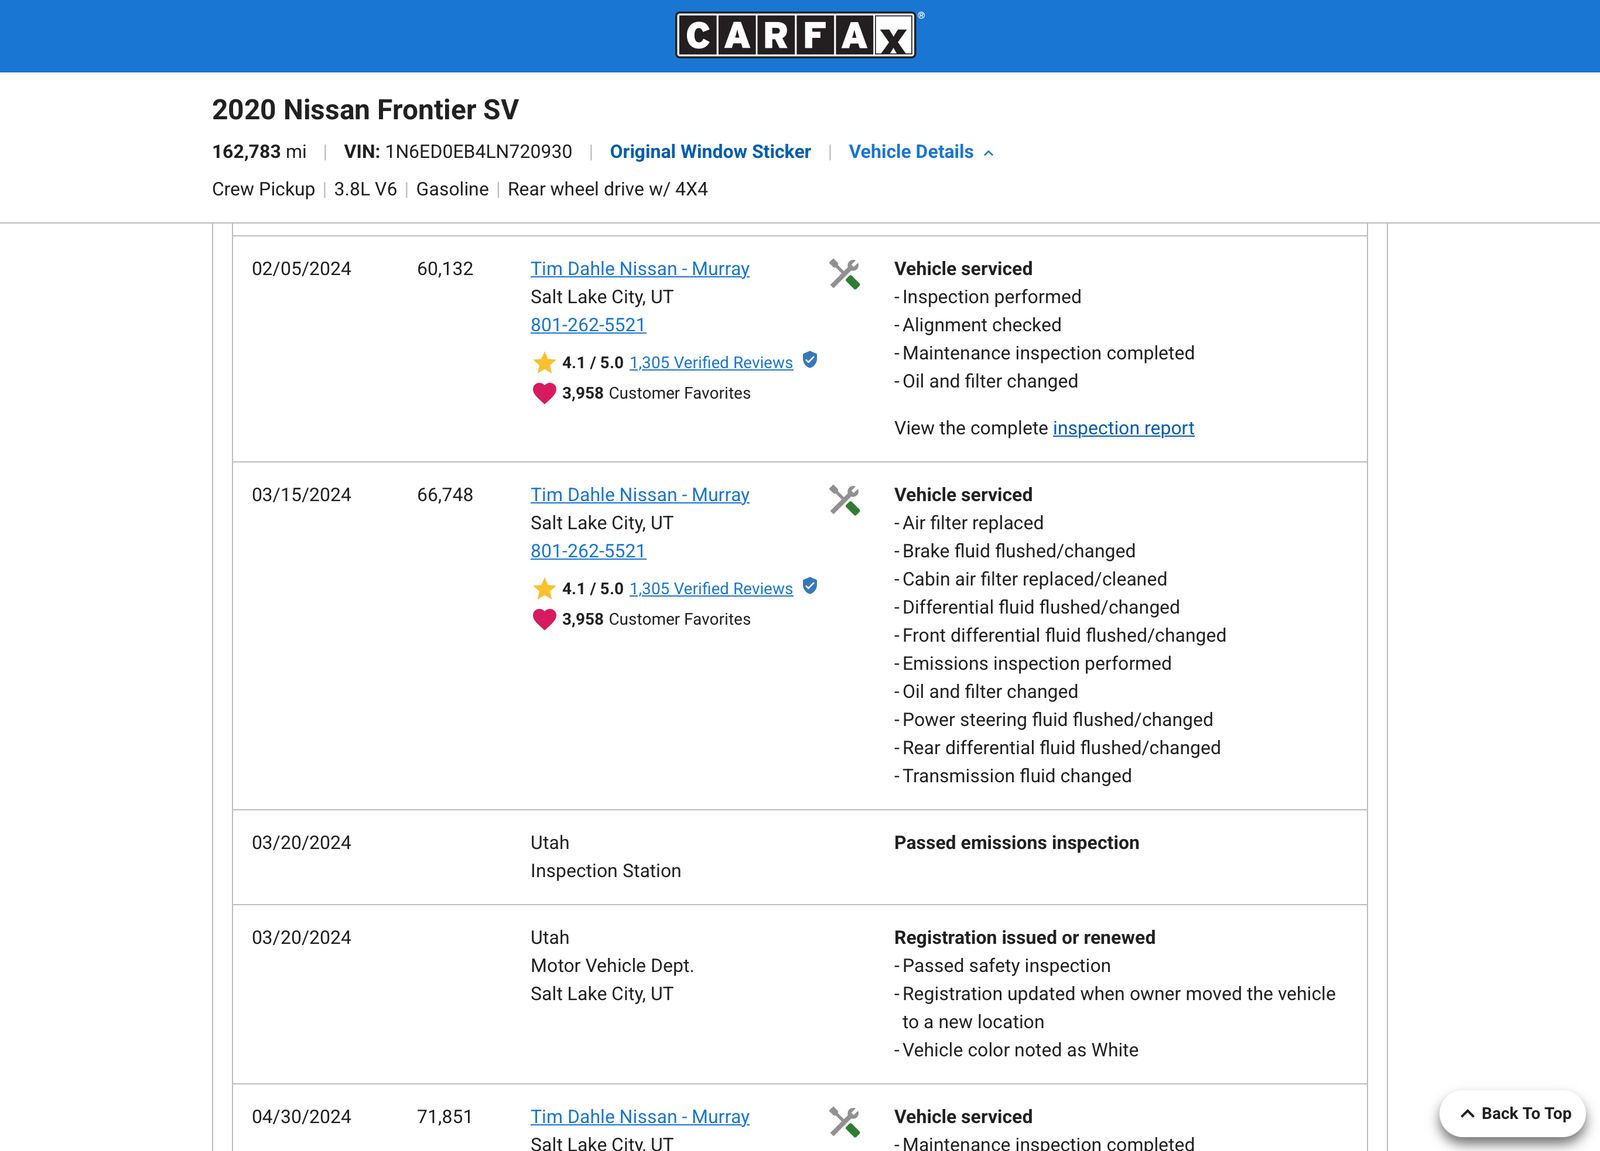Click service wrench icon for 03/15/2024 entry
The height and width of the screenshot is (1151, 1600).
pos(844,500)
